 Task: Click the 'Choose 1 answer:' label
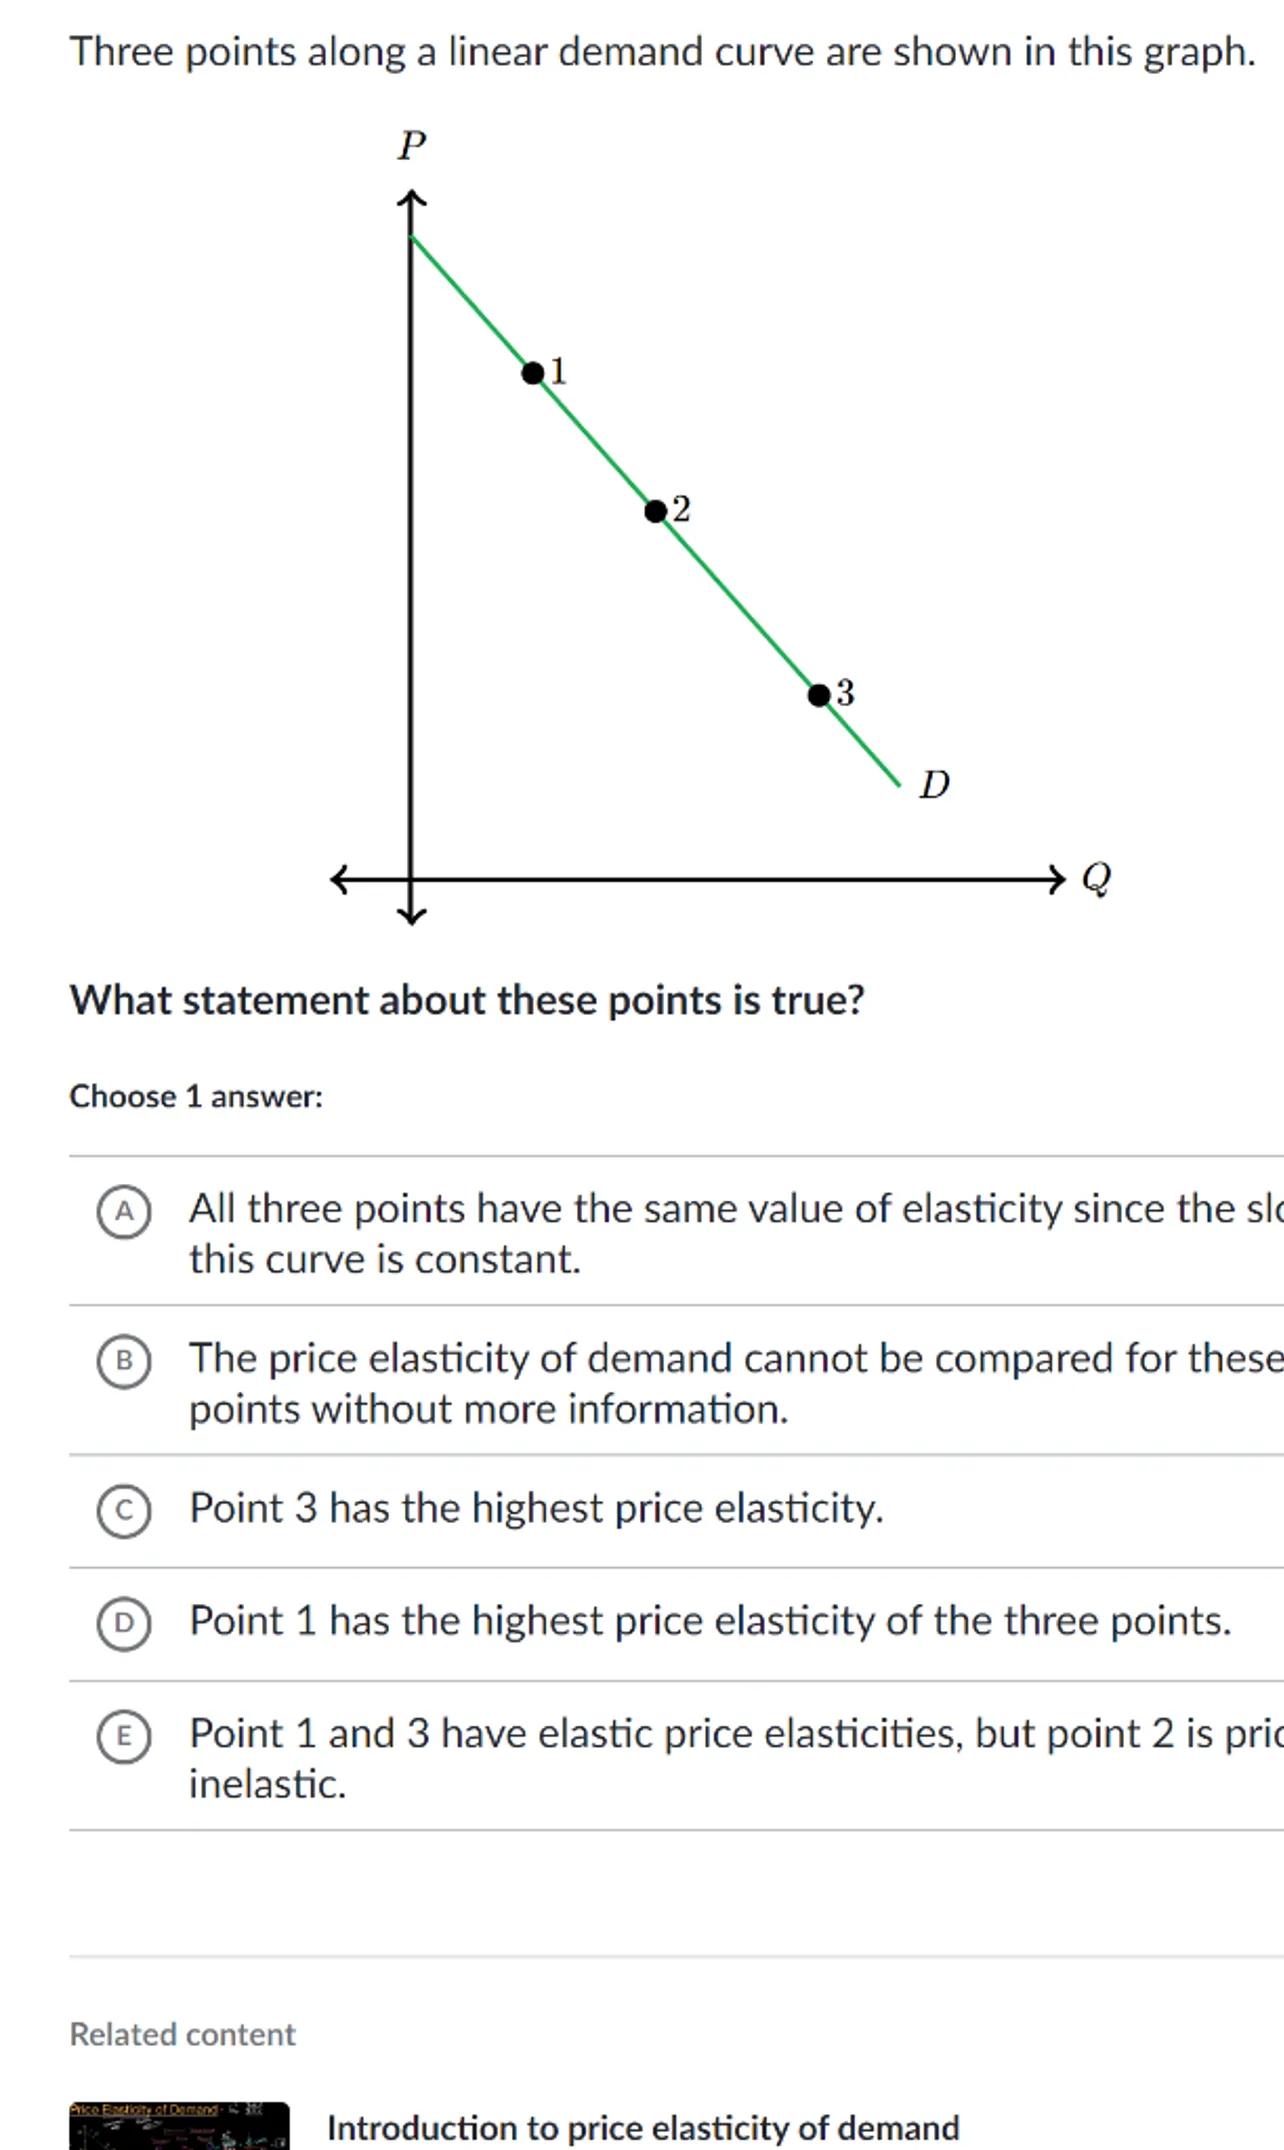click(196, 1097)
